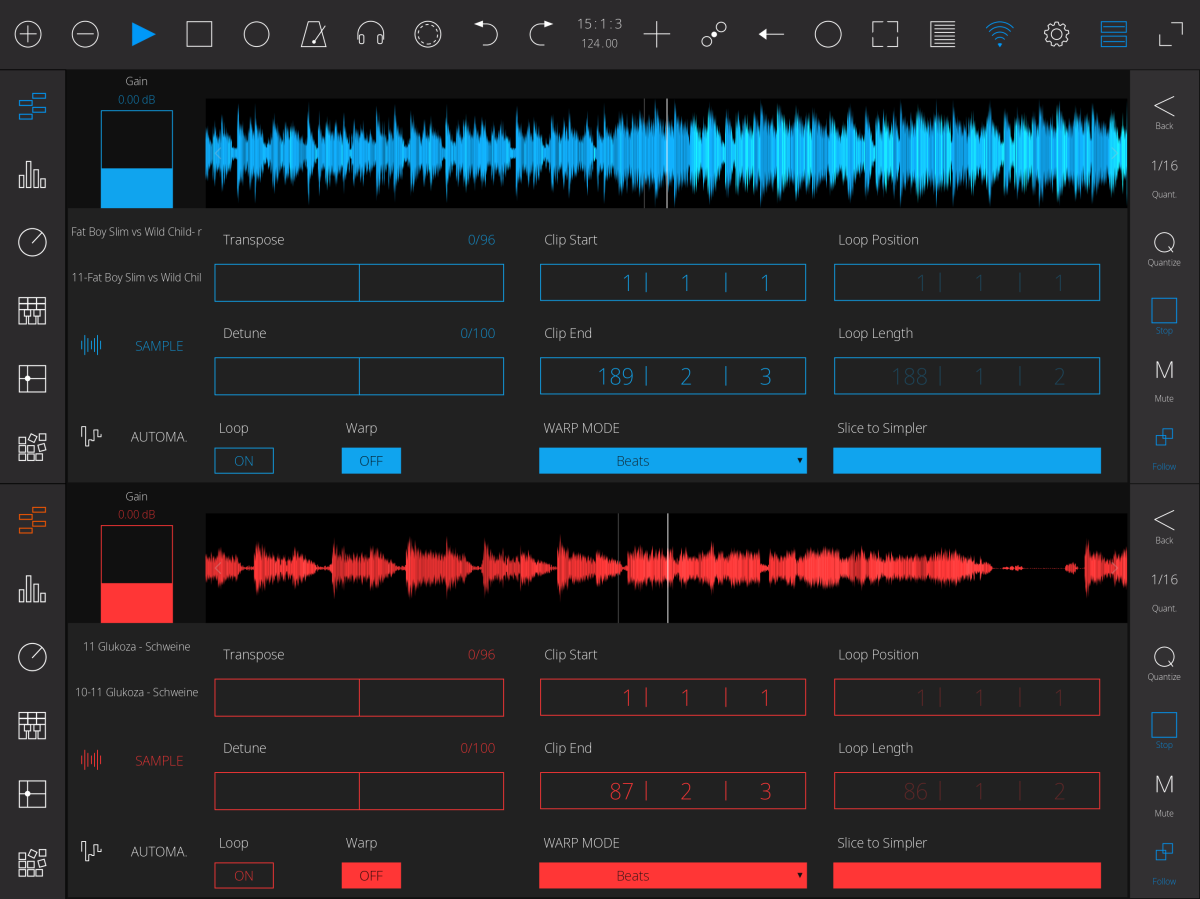This screenshot has height=899, width=1200.
Task: Open red clip WARP MODE Beats dropdown
Action: 672,876
